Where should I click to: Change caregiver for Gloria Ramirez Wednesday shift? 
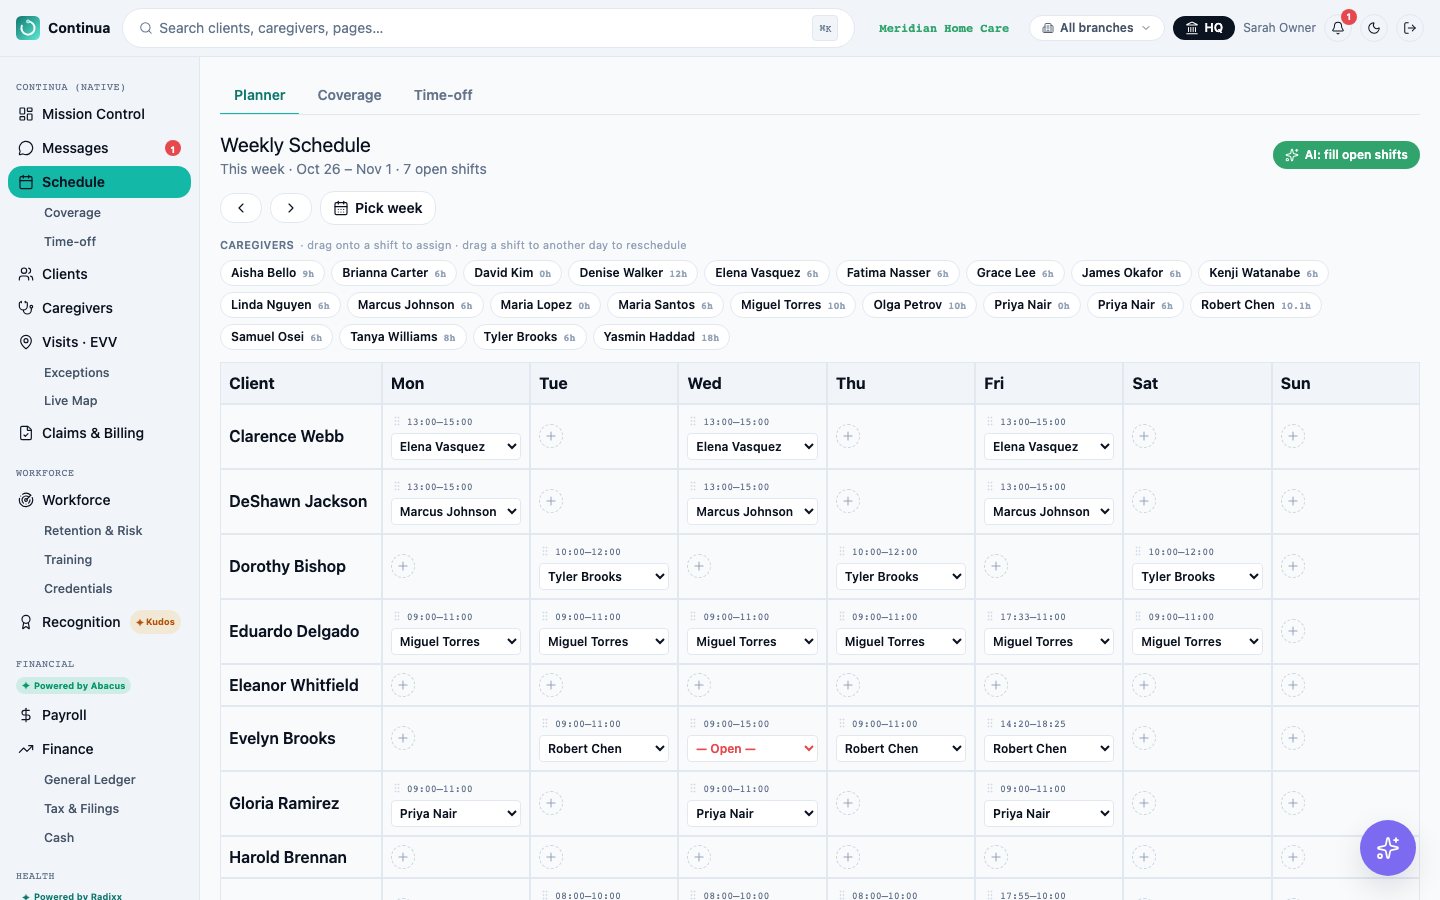tap(752, 814)
